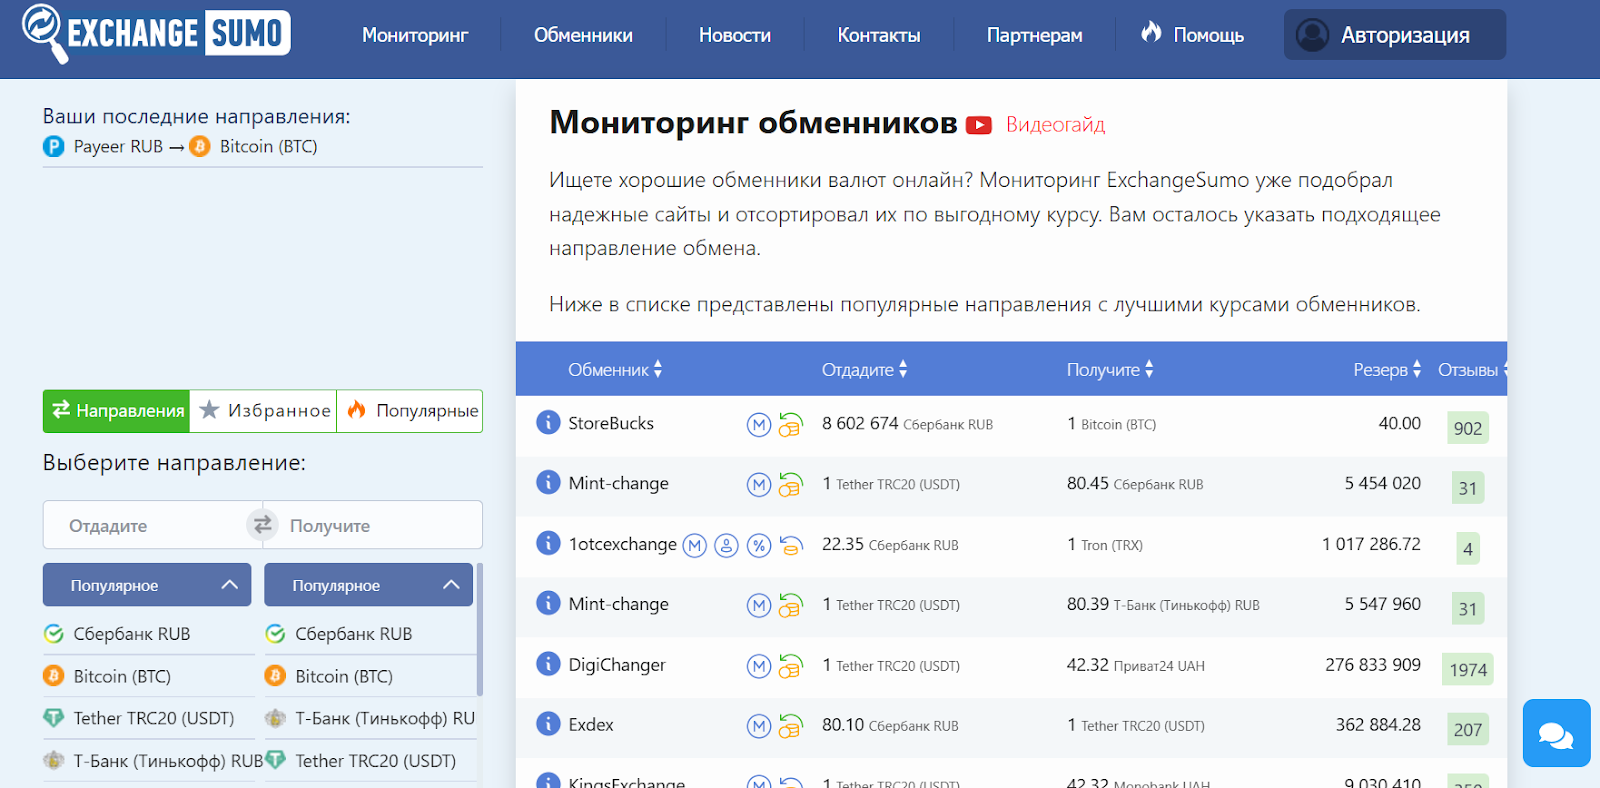Click the coins icon in Exdex row
Viewport: 1600px width, 788px height.
pos(790,727)
